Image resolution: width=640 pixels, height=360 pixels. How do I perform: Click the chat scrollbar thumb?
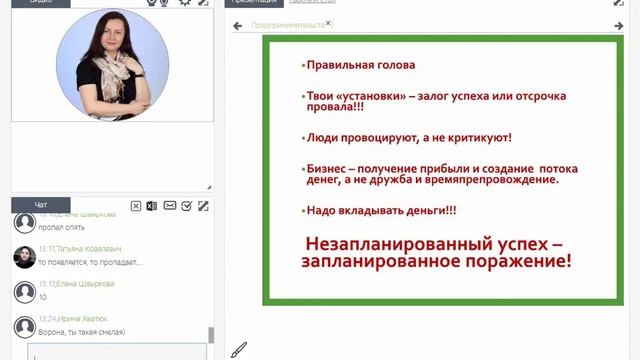[x=211, y=335]
